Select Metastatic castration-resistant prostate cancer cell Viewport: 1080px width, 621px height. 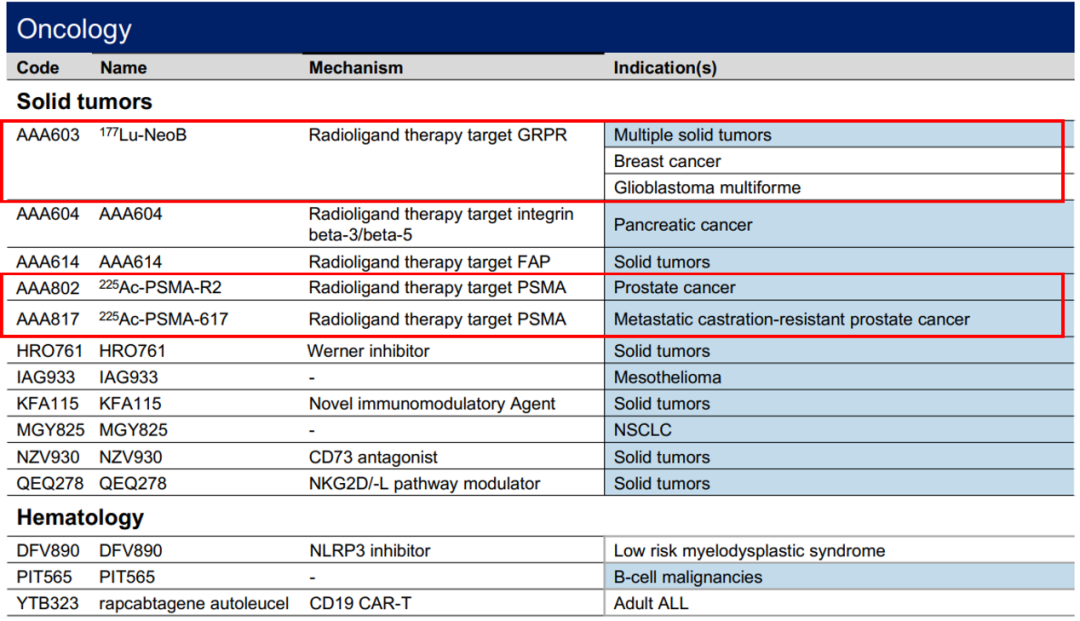pos(791,320)
